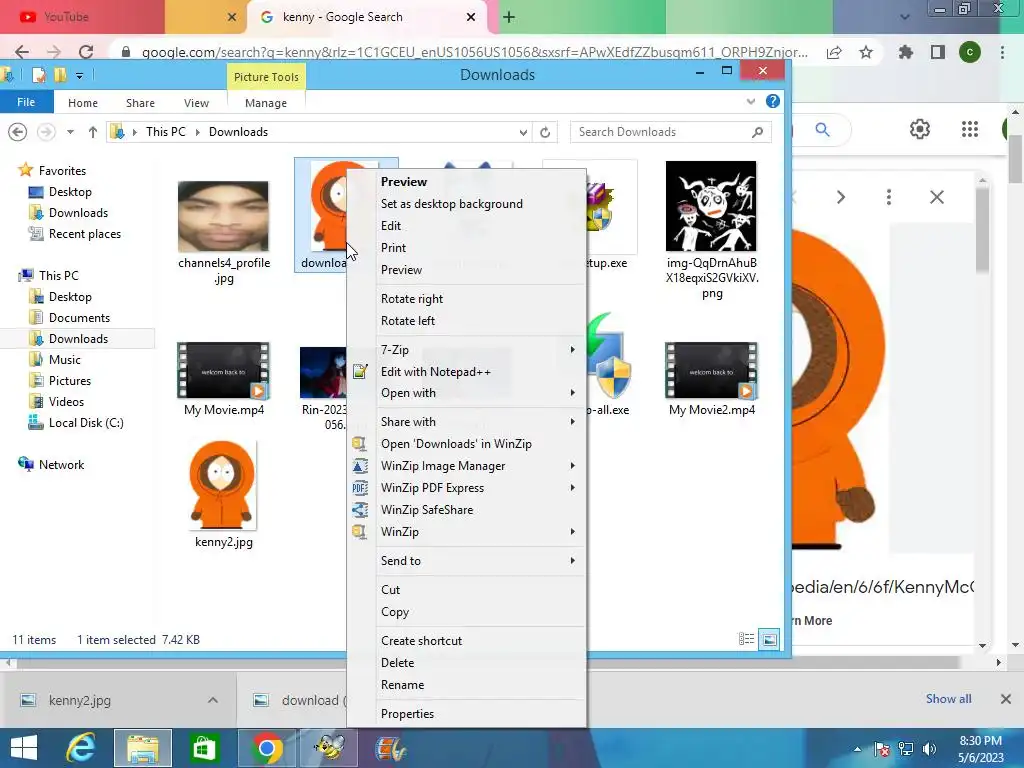Open Properties from the context menu
1024x768 pixels.
(407, 714)
